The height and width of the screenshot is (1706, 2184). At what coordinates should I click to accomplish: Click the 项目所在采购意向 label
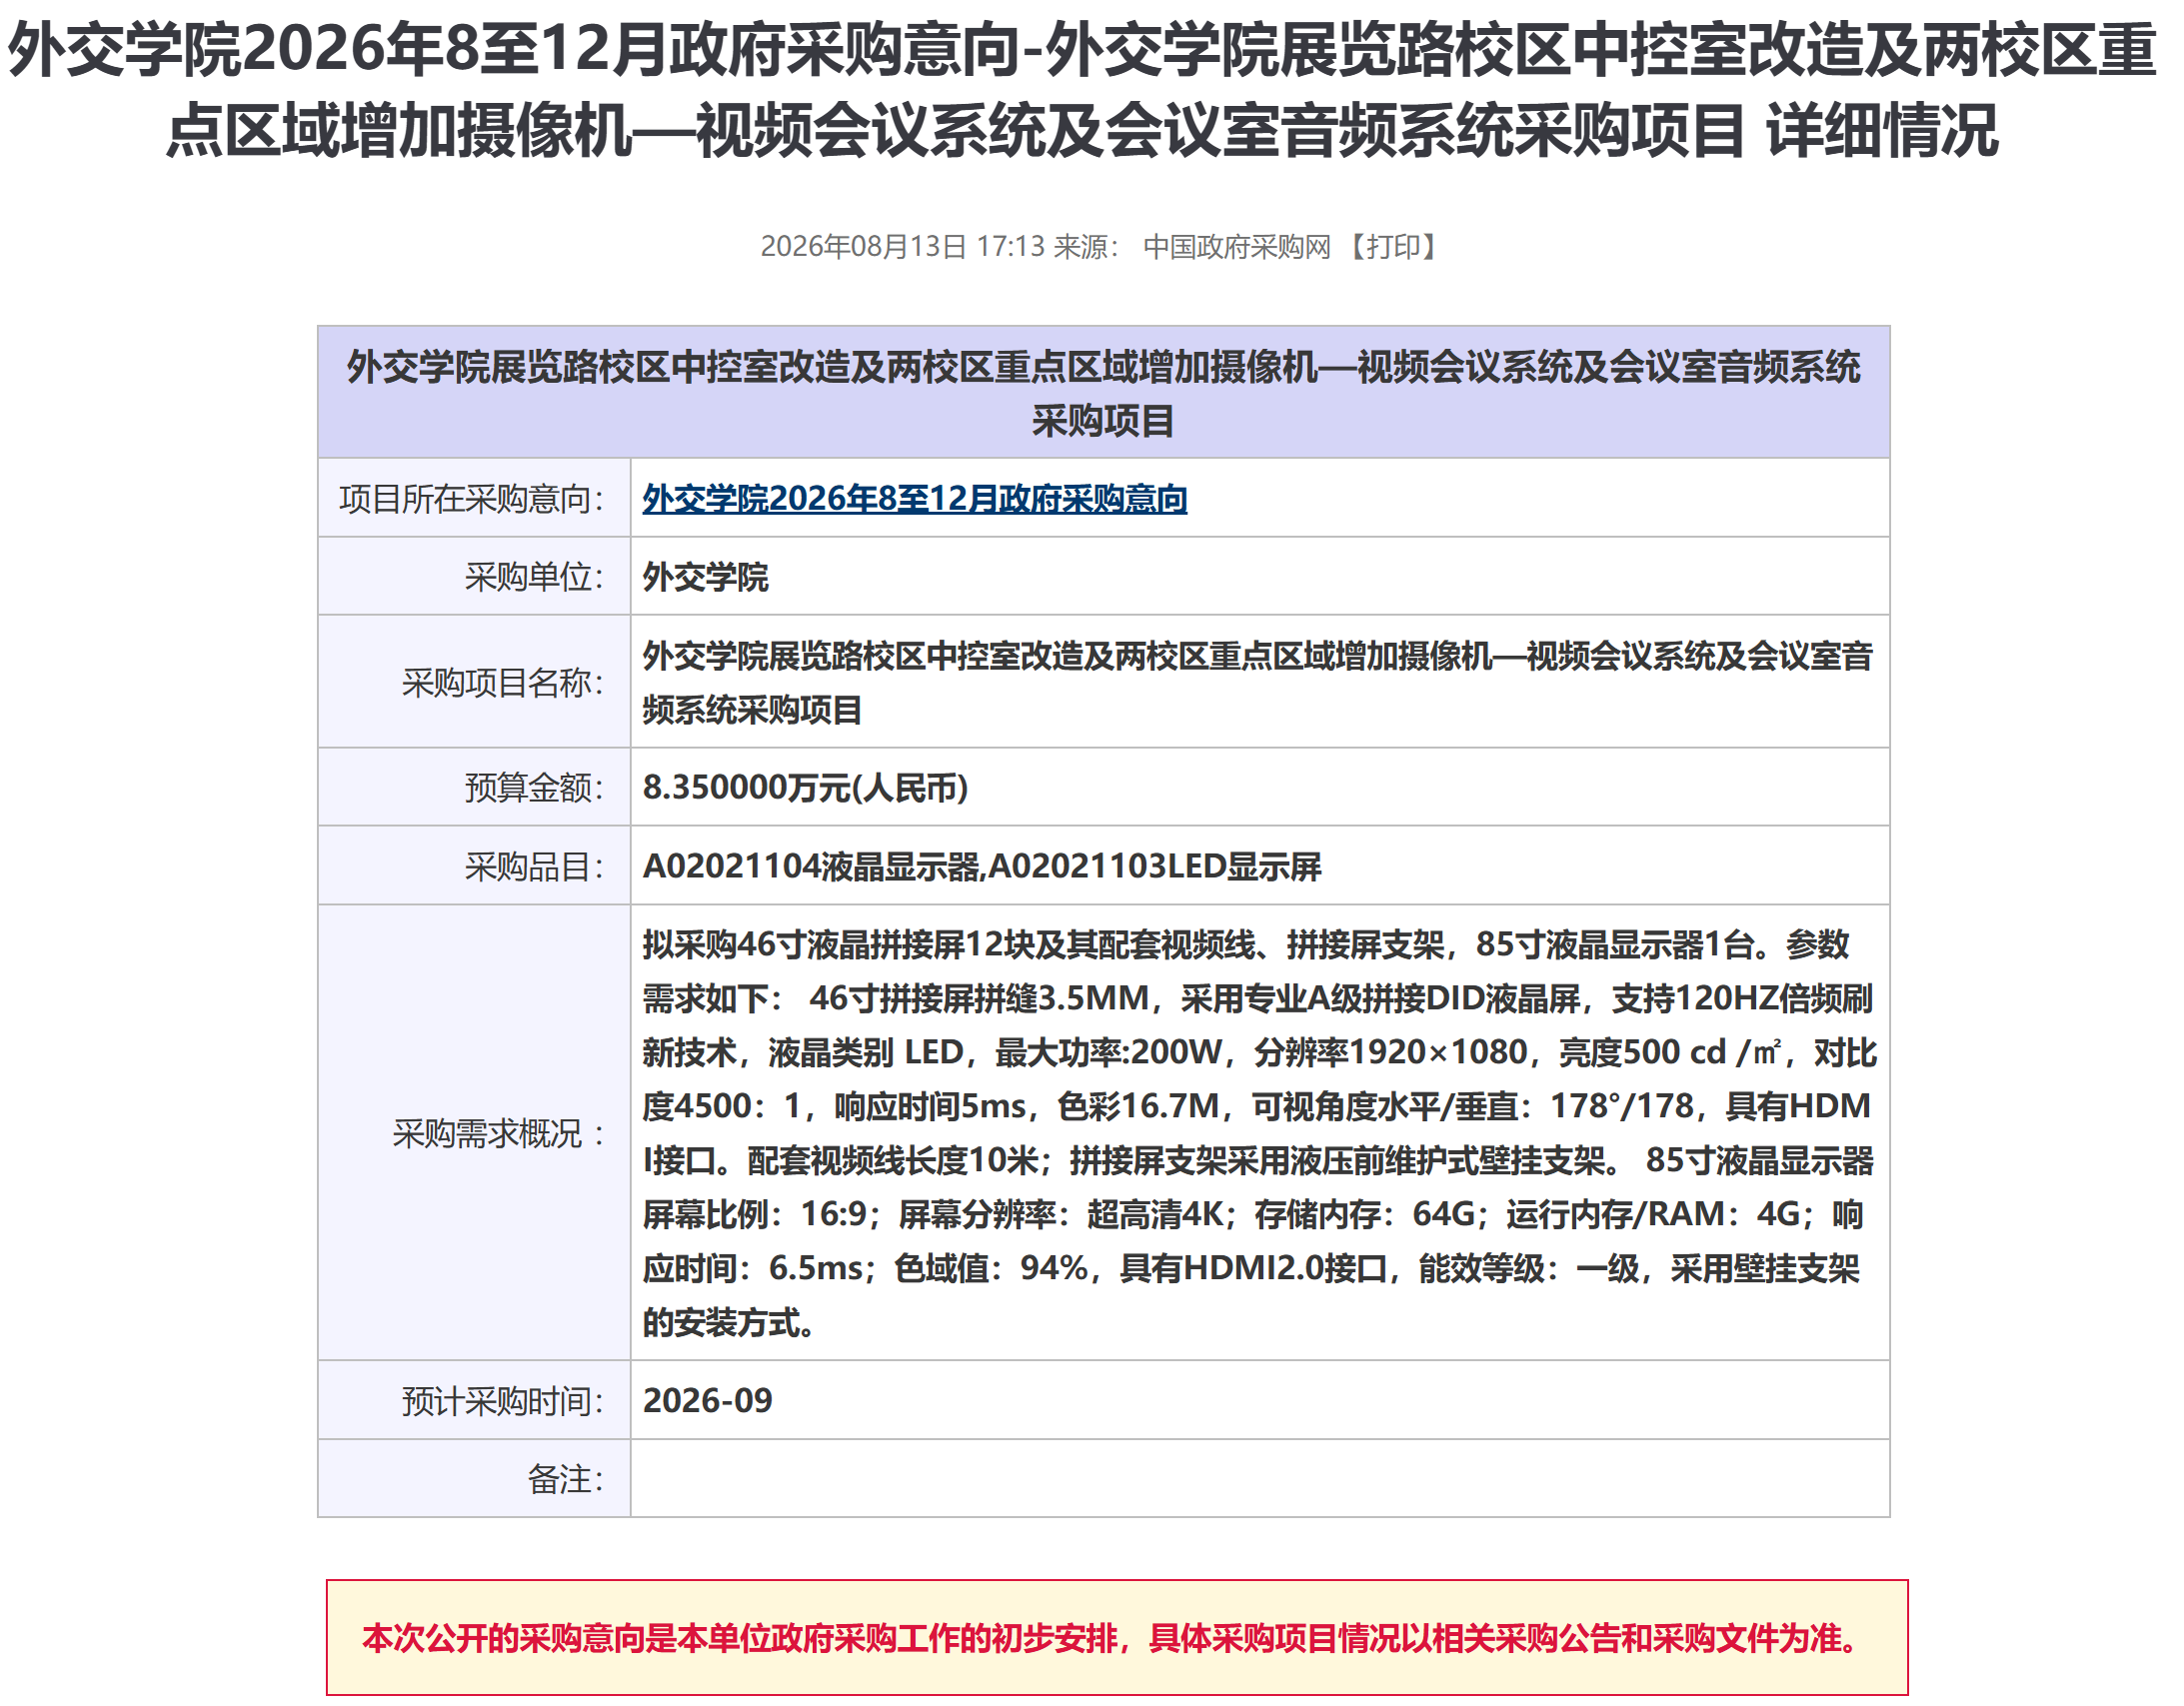(x=471, y=498)
